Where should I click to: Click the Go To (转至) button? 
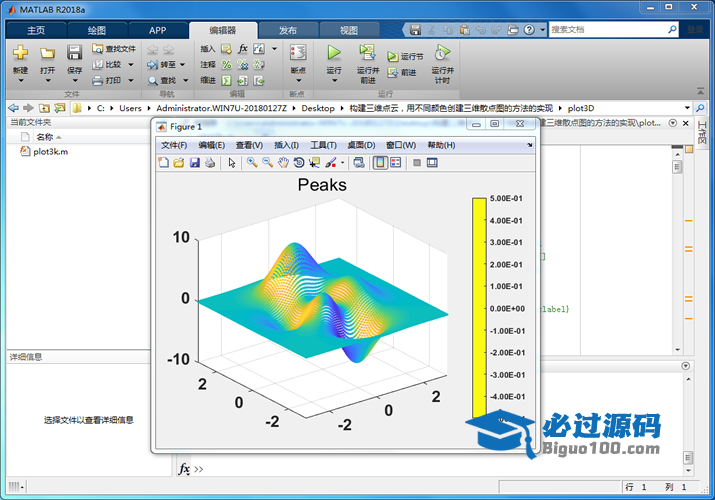[x=162, y=65]
